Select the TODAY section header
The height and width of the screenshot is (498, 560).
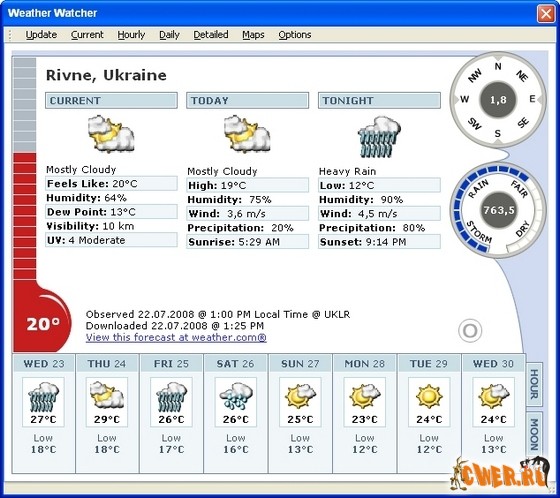pyautogui.click(x=247, y=100)
